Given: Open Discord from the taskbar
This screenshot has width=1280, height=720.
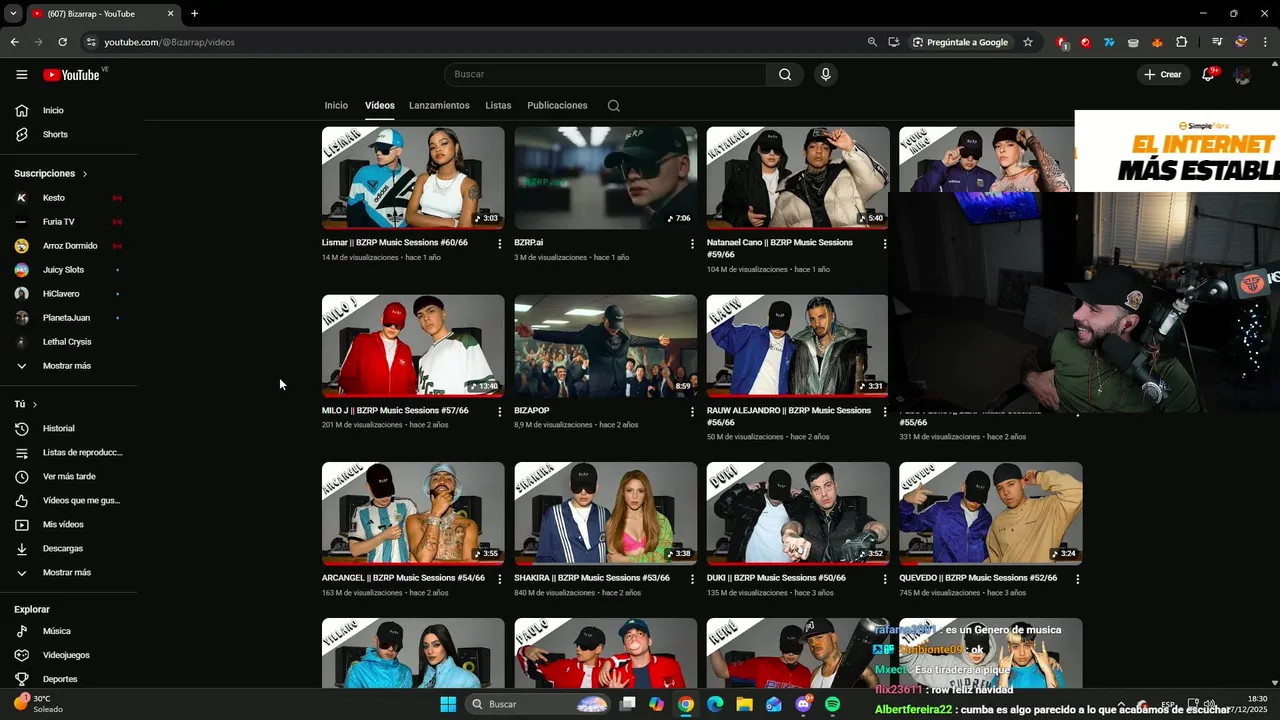Looking at the screenshot, I should (x=803, y=704).
